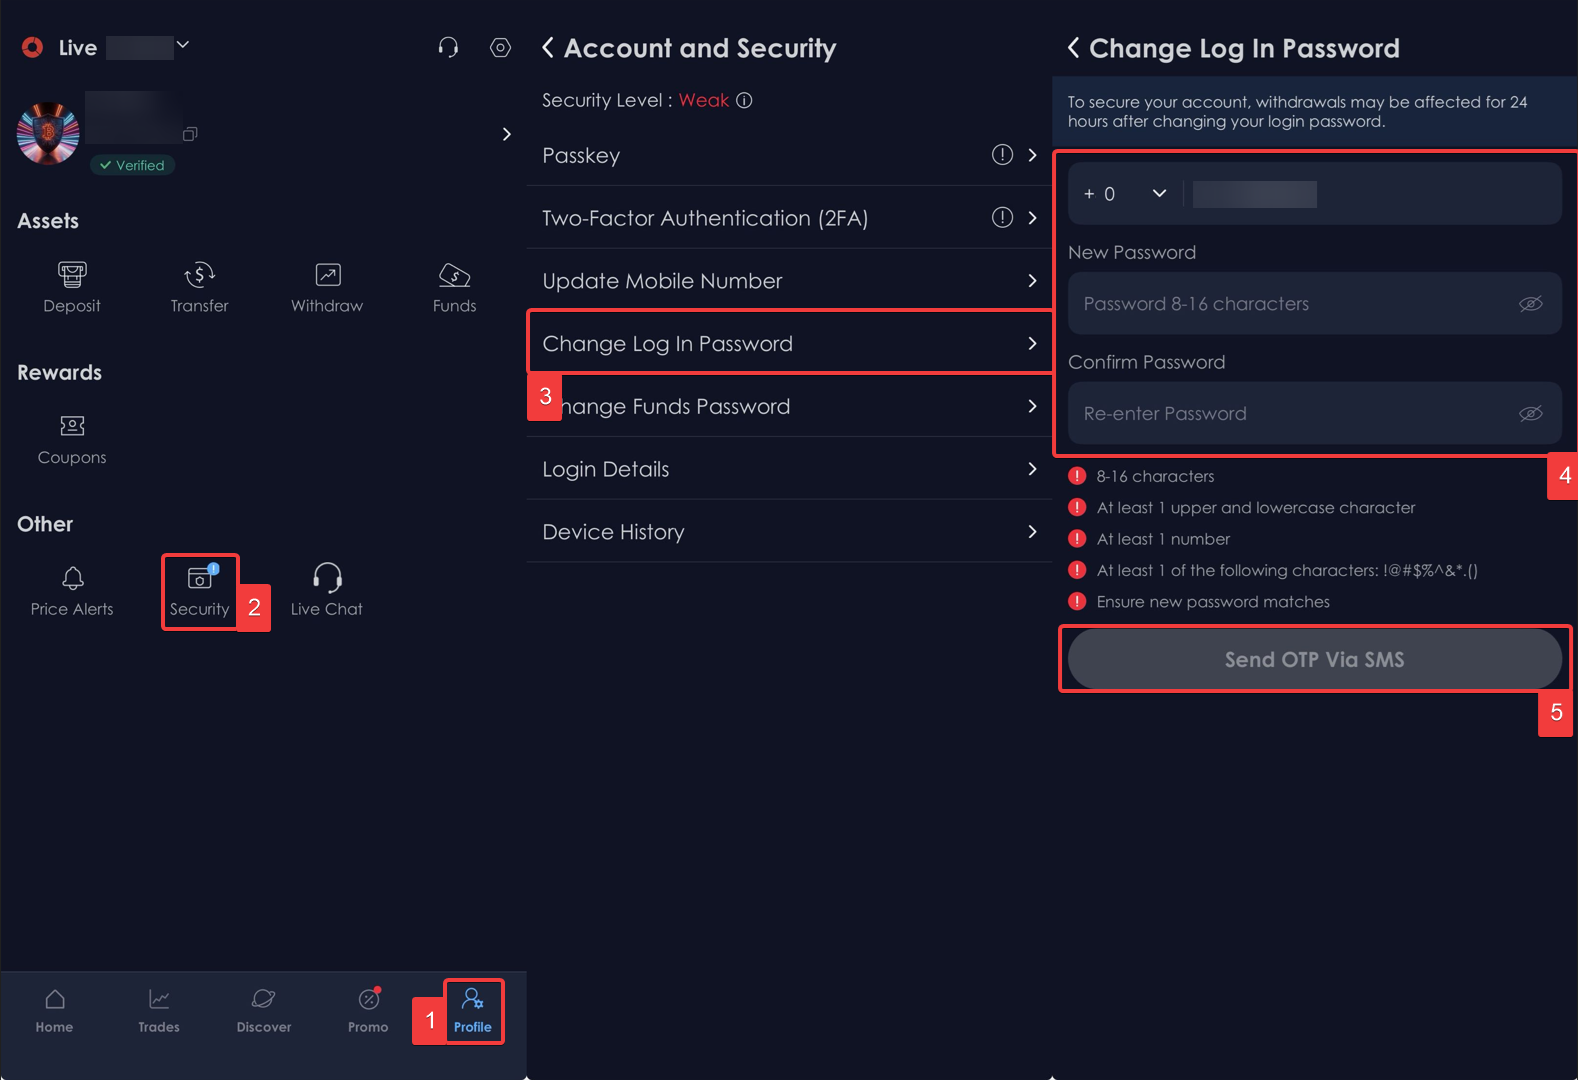The width and height of the screenshot is (1578, 1080).
Task: Click the Verified badge
Action: tap(133, 165)
